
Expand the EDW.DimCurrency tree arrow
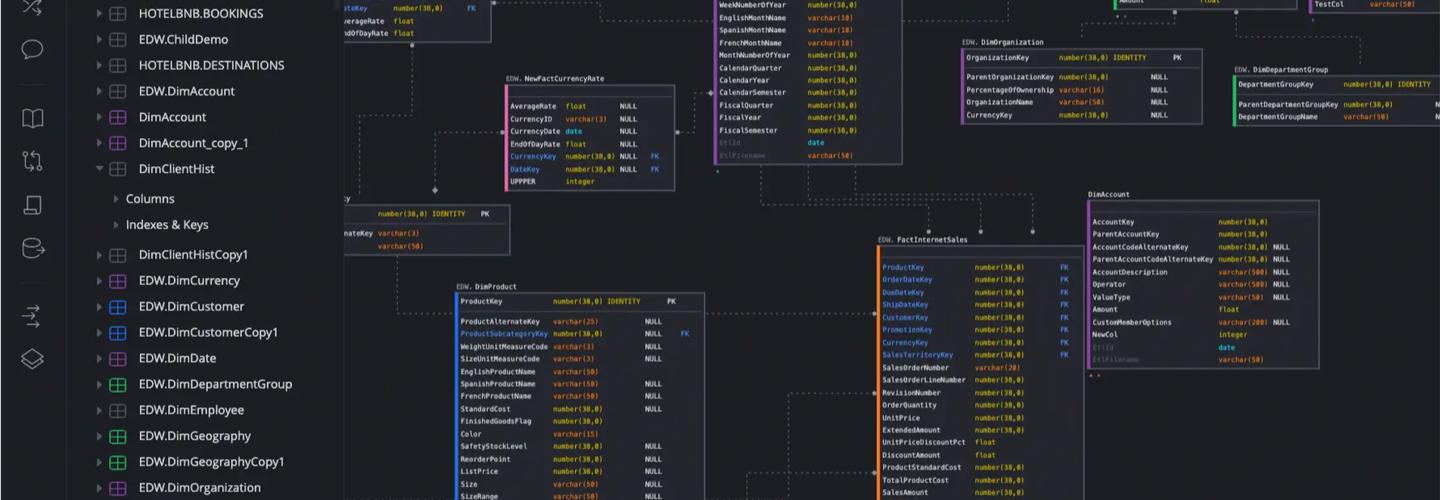pos(99,281)
